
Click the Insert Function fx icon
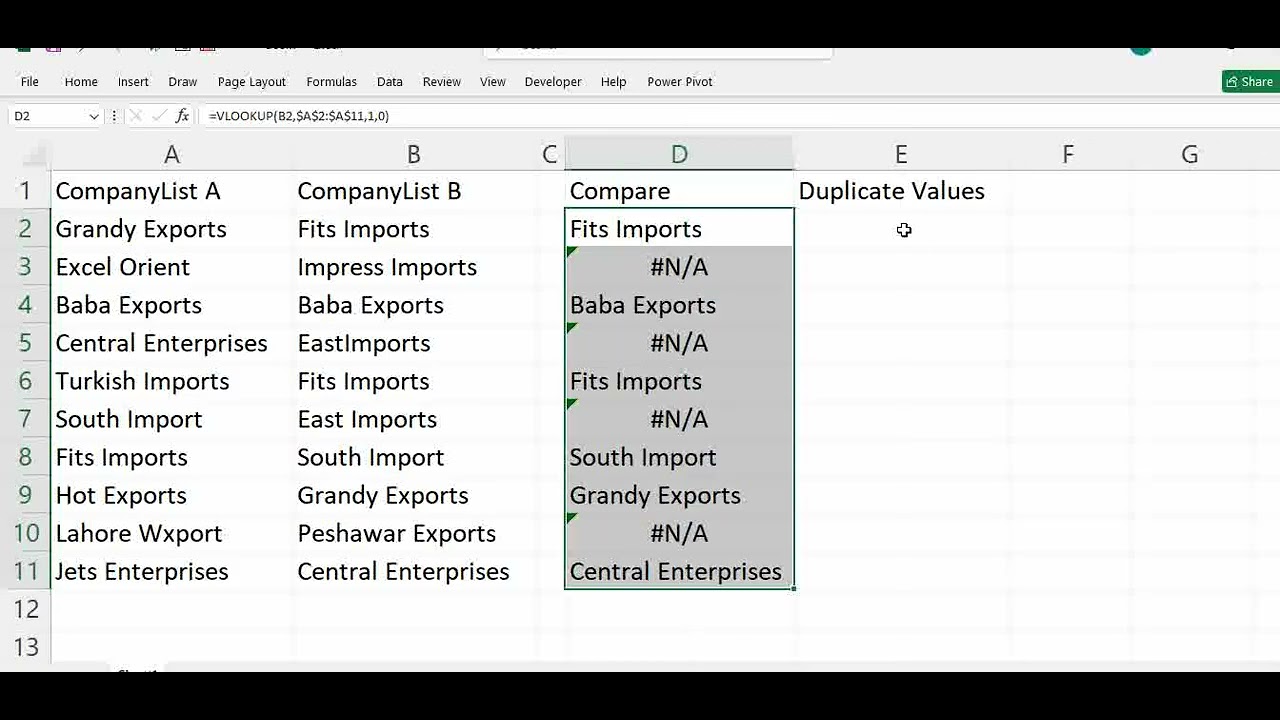[x=182, y=116]
